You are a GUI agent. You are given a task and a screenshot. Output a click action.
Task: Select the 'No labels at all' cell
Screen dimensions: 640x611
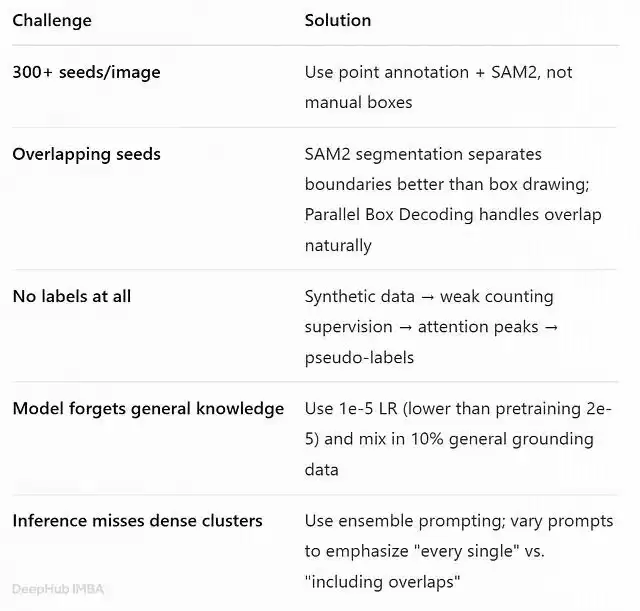72,296
